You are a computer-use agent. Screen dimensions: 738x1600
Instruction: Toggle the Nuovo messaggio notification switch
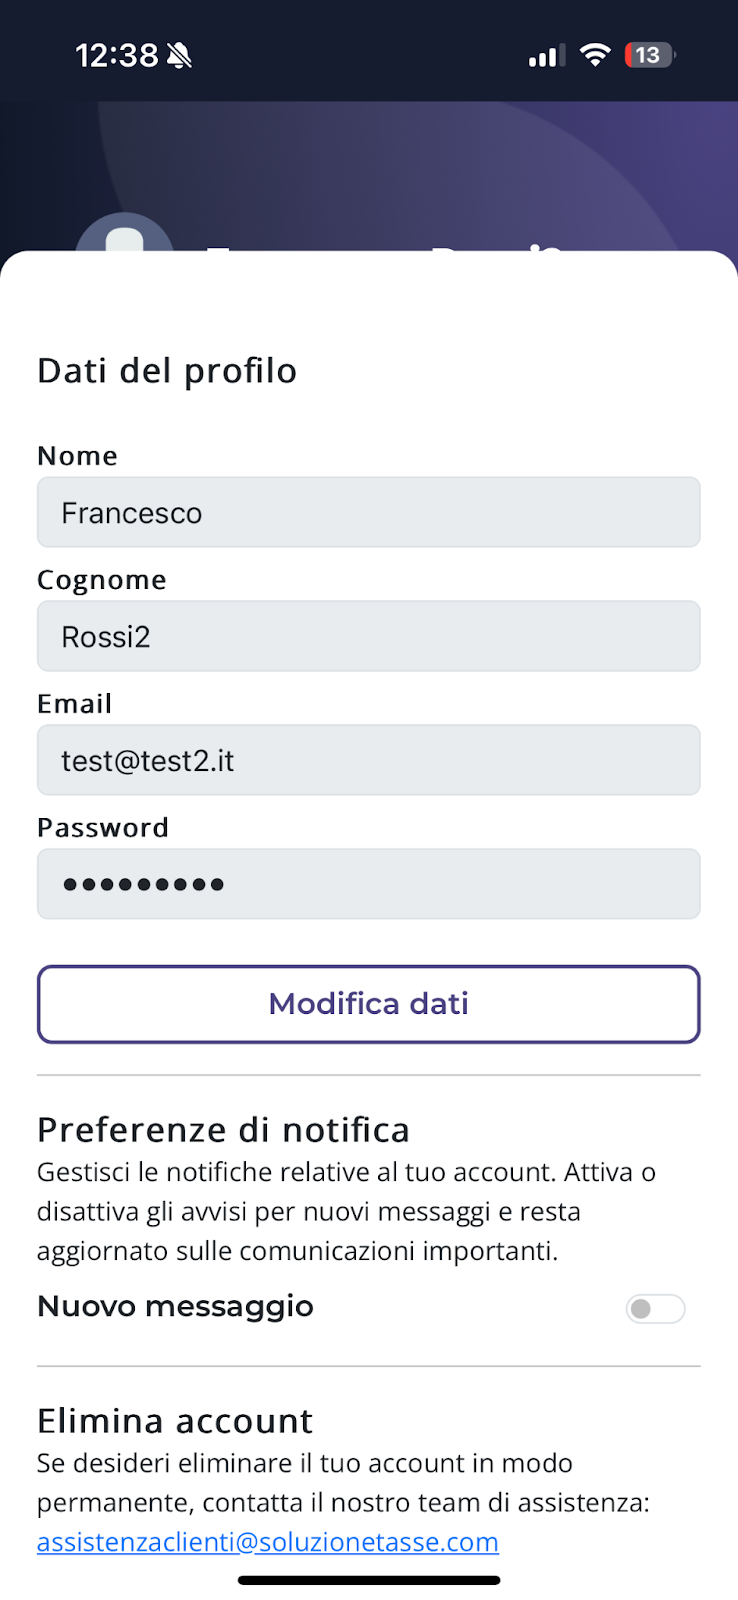click(x=655, y=1308)
